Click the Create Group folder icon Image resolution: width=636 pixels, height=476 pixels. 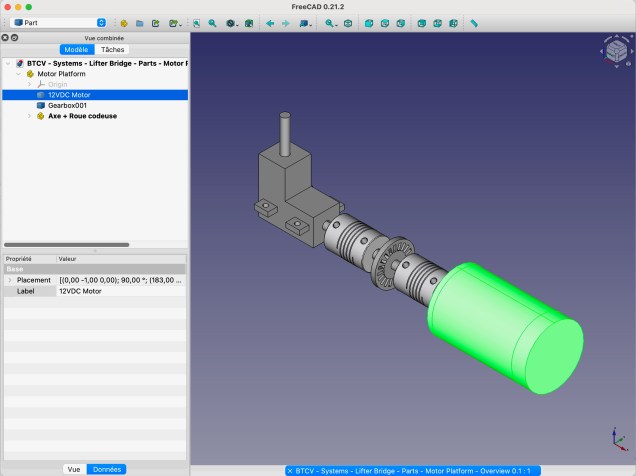pos(140,22)
